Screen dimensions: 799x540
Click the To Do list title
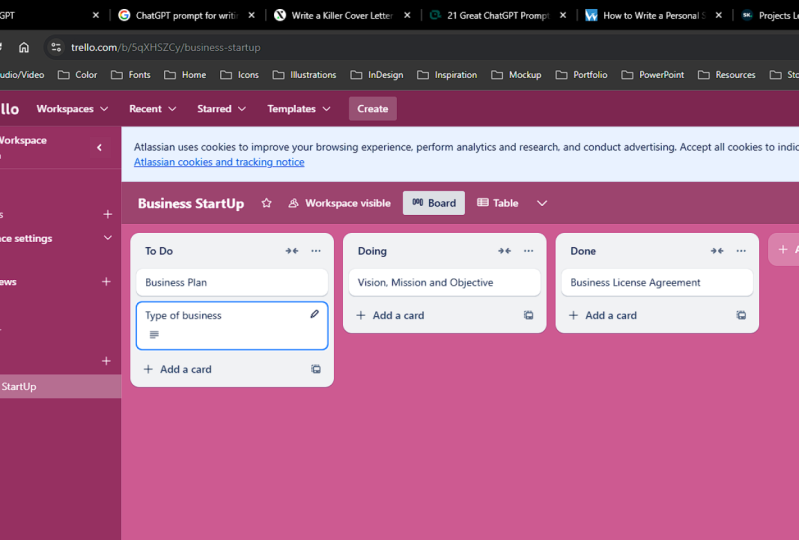click(159, 251)
